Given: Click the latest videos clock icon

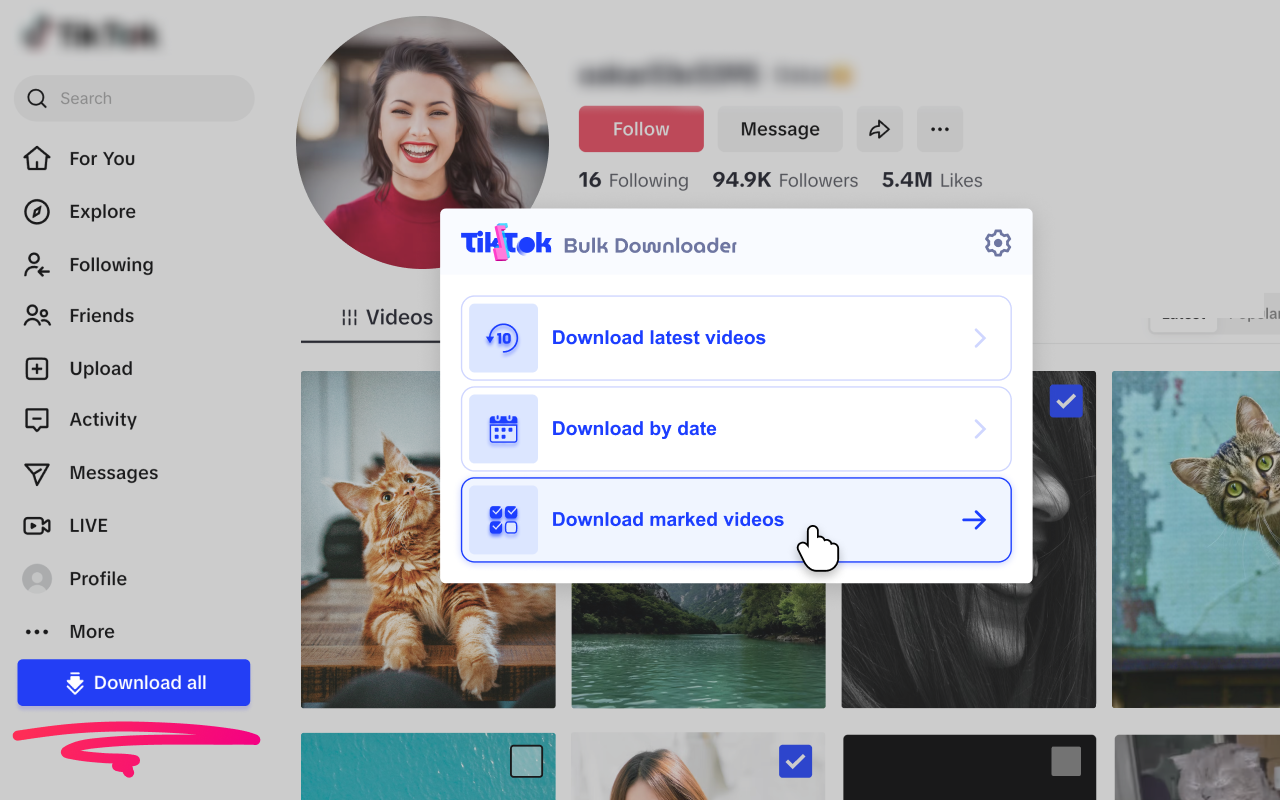Looking at the screenshot, I should [x=503, y=338].
